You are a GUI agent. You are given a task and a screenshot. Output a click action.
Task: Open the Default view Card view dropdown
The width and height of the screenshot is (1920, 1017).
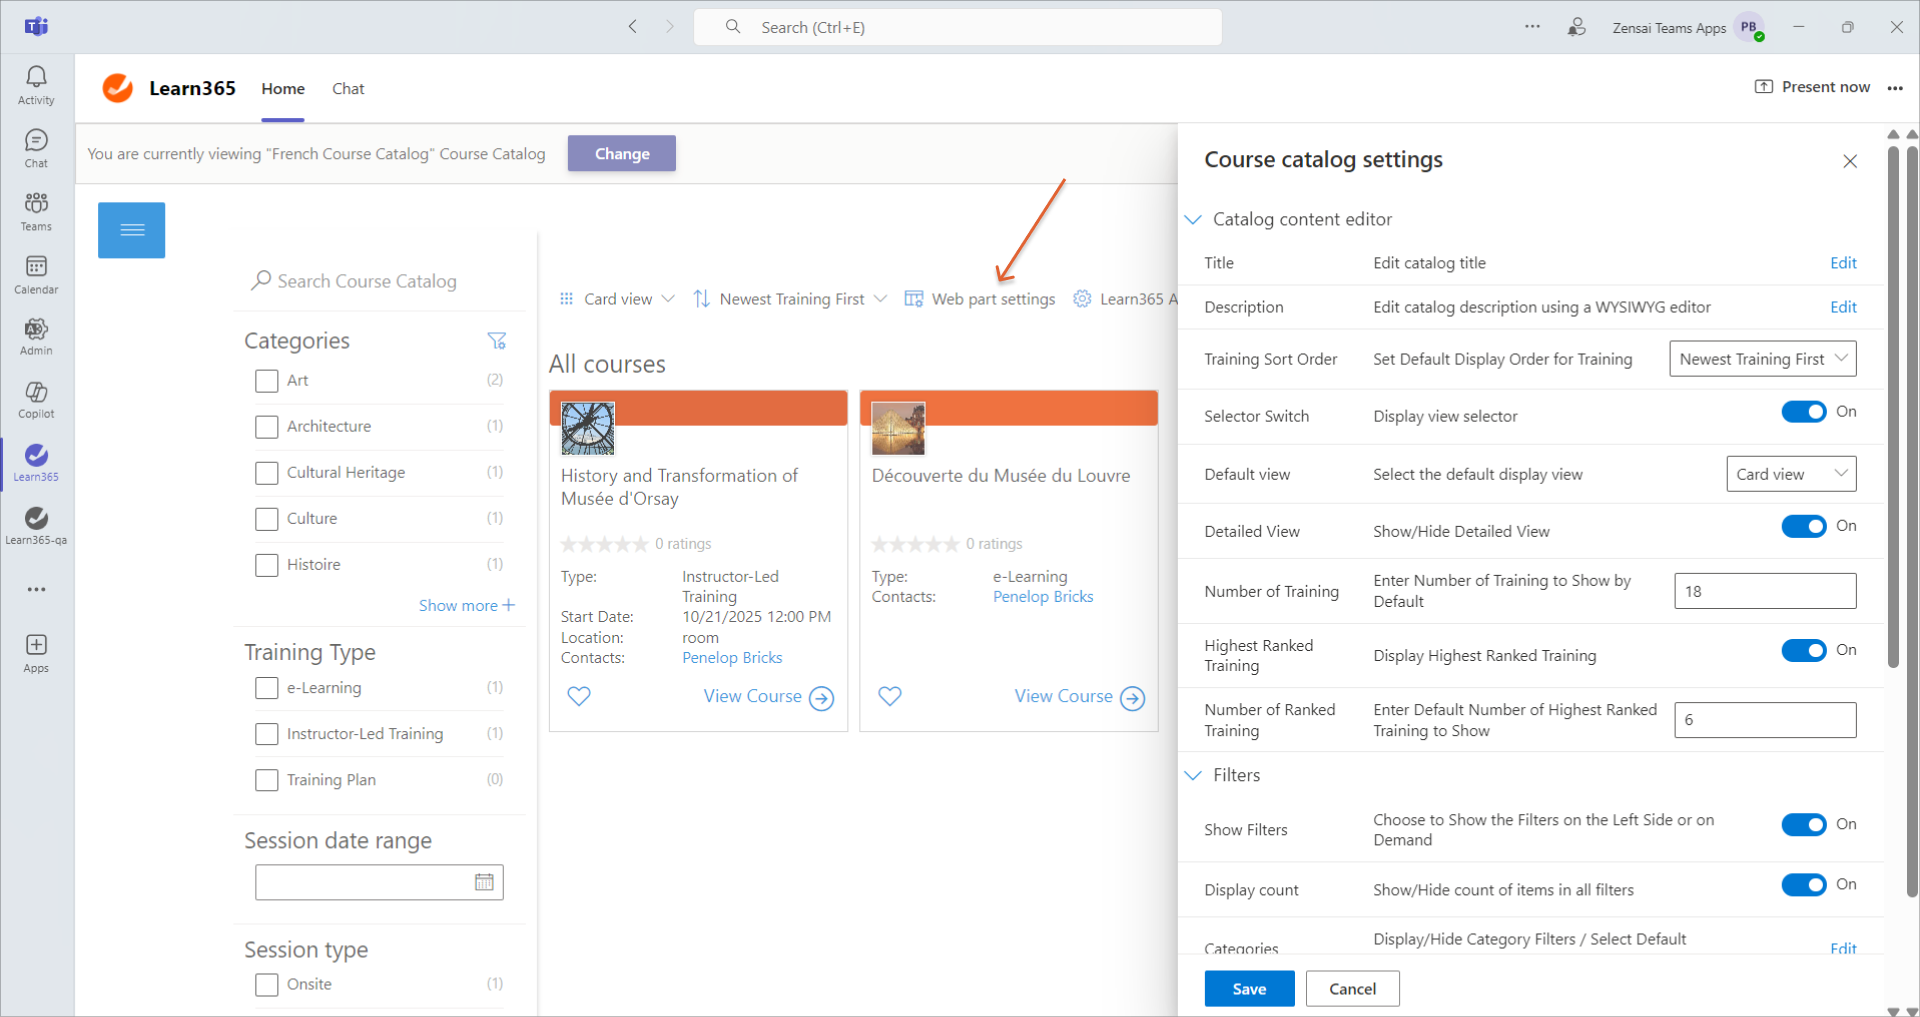pyautogui.click(x=1790, y=474)
